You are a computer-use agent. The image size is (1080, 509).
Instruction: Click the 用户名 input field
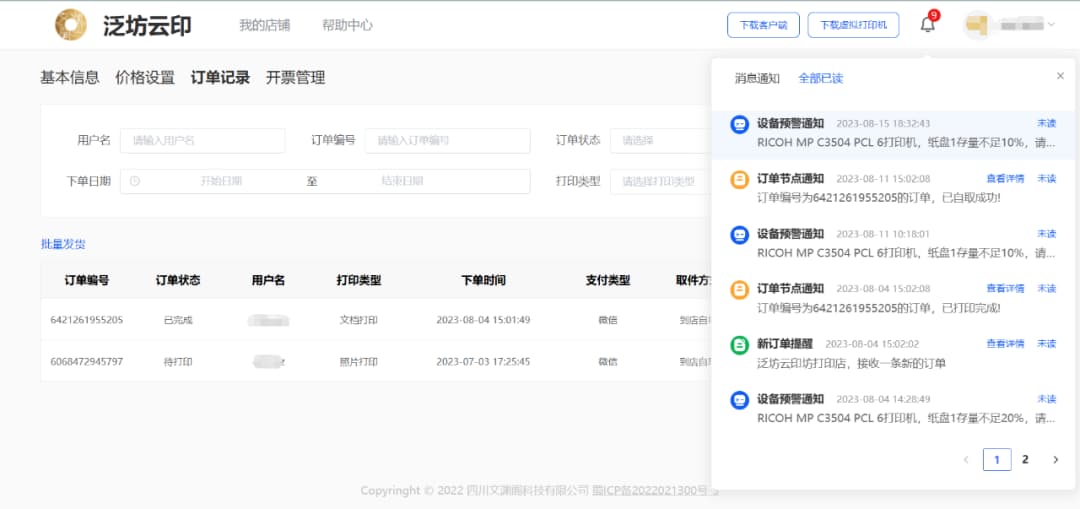pos(202,140)
